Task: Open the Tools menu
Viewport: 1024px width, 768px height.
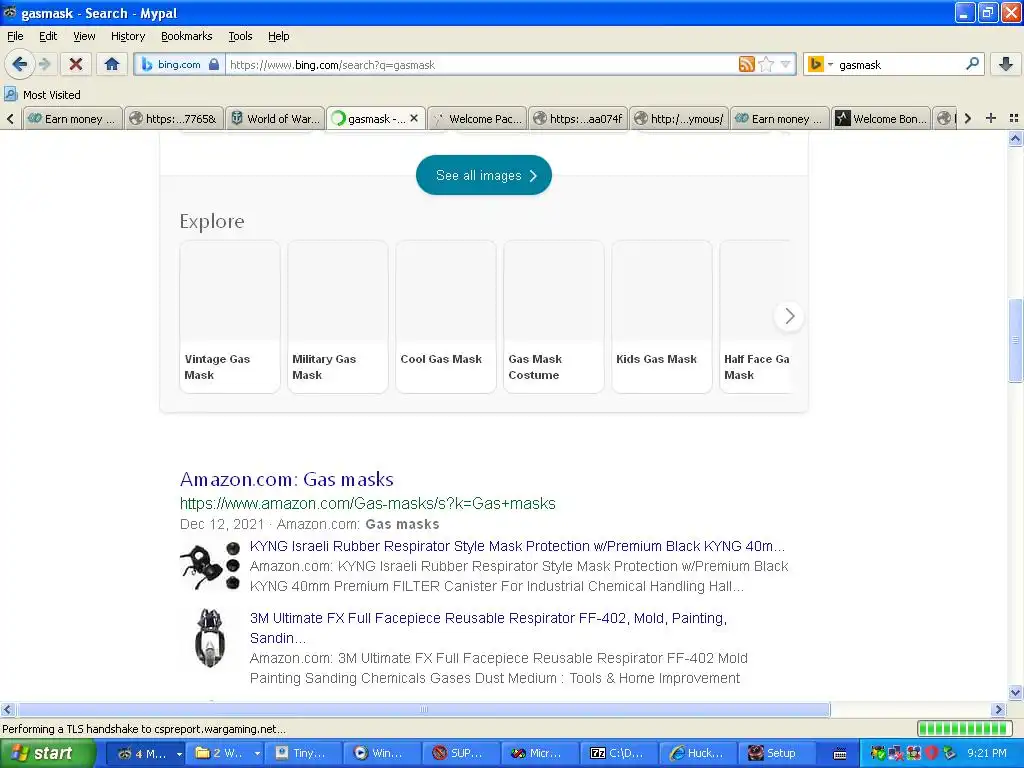Action: point(240,36)
